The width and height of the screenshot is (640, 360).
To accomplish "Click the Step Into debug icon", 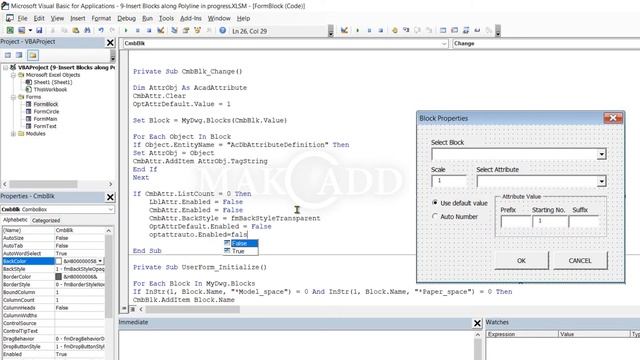I will pos(406,30).
